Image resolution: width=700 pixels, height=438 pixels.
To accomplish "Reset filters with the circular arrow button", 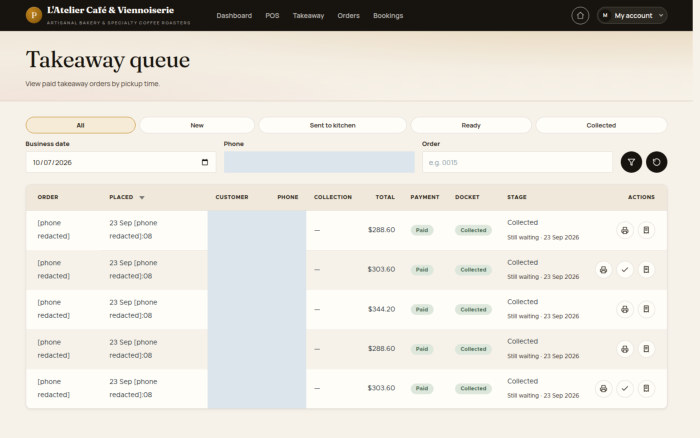I will 656,162.
